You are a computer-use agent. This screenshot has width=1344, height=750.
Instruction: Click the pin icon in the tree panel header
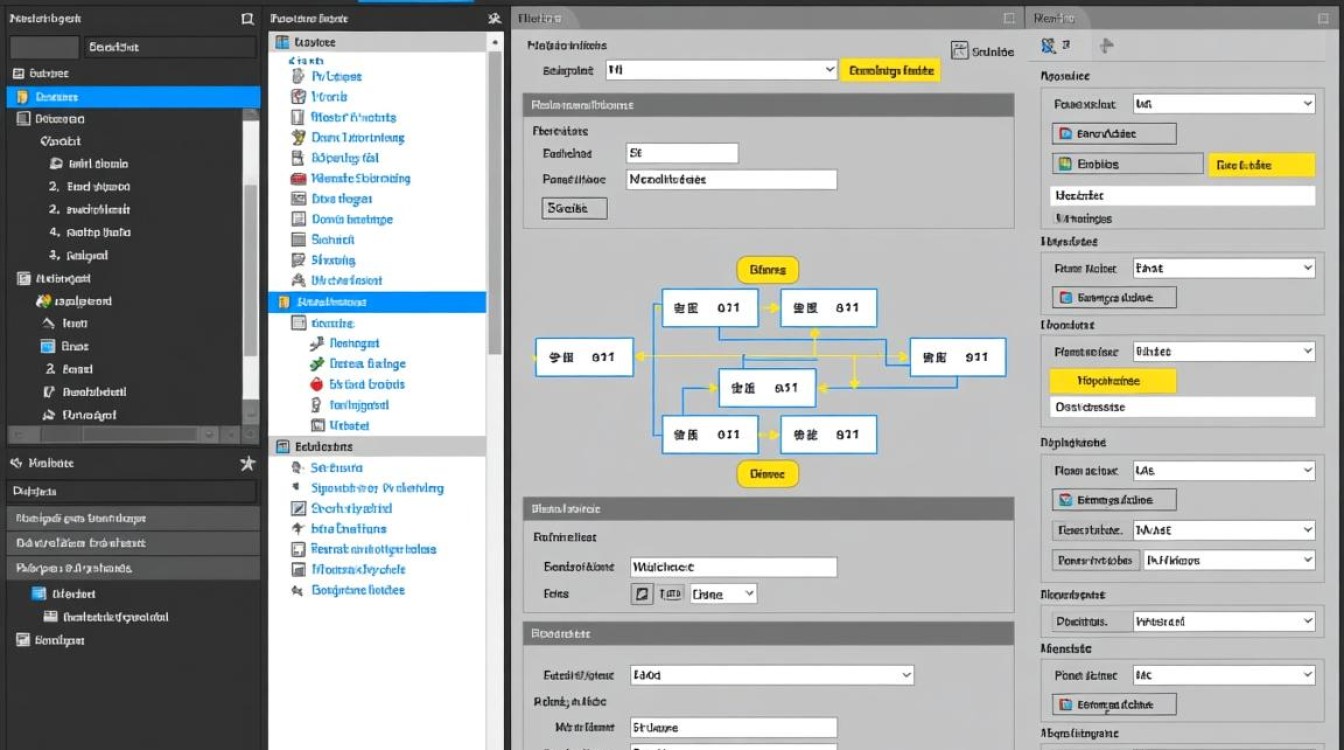click(x=494, y=19)
